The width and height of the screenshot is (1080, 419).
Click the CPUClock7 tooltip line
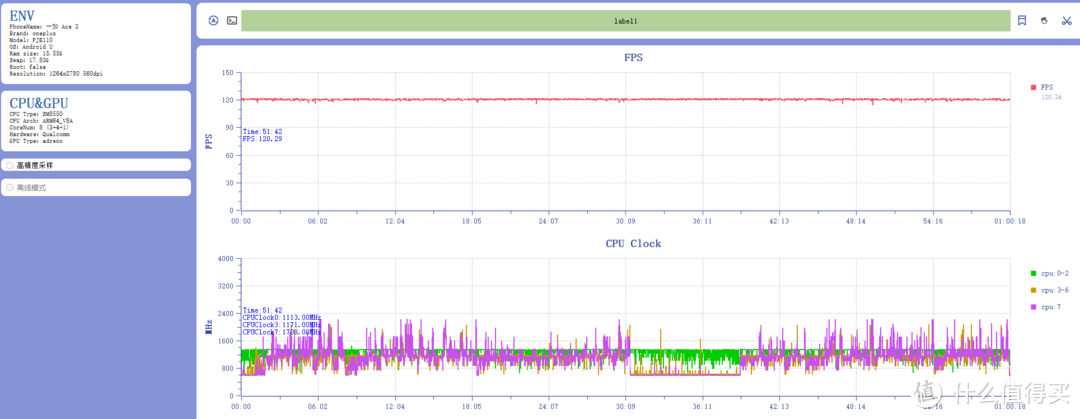point(282,332)
